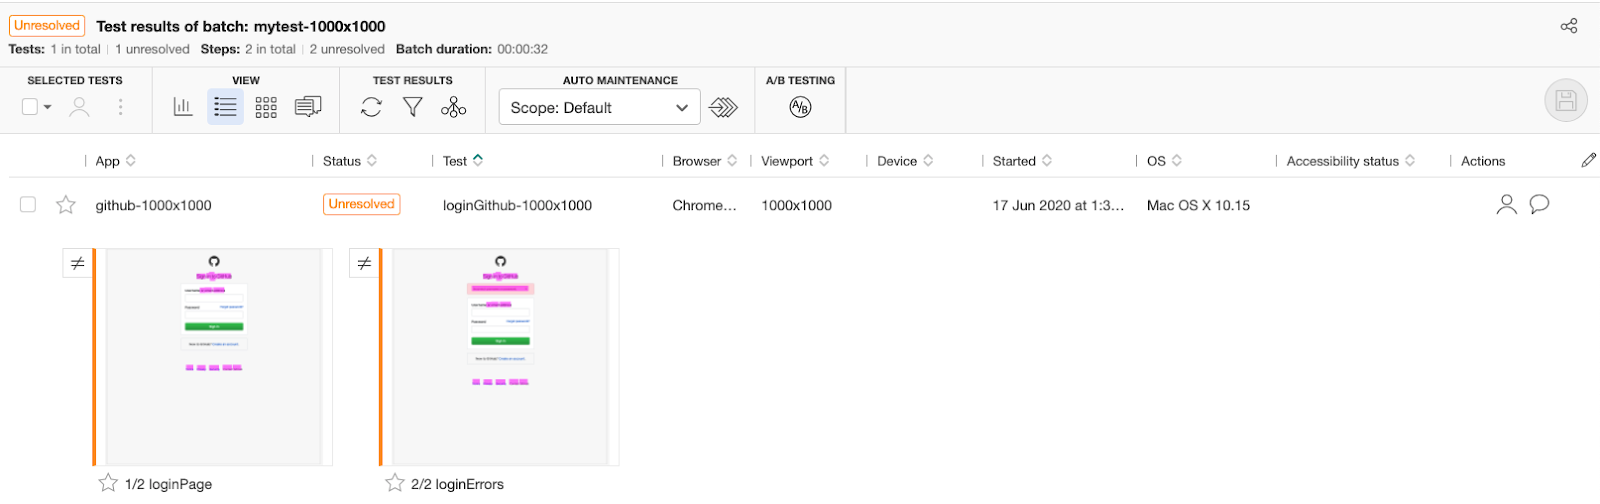
Task: Switch to bar chart view
Action: click(183, 107)
